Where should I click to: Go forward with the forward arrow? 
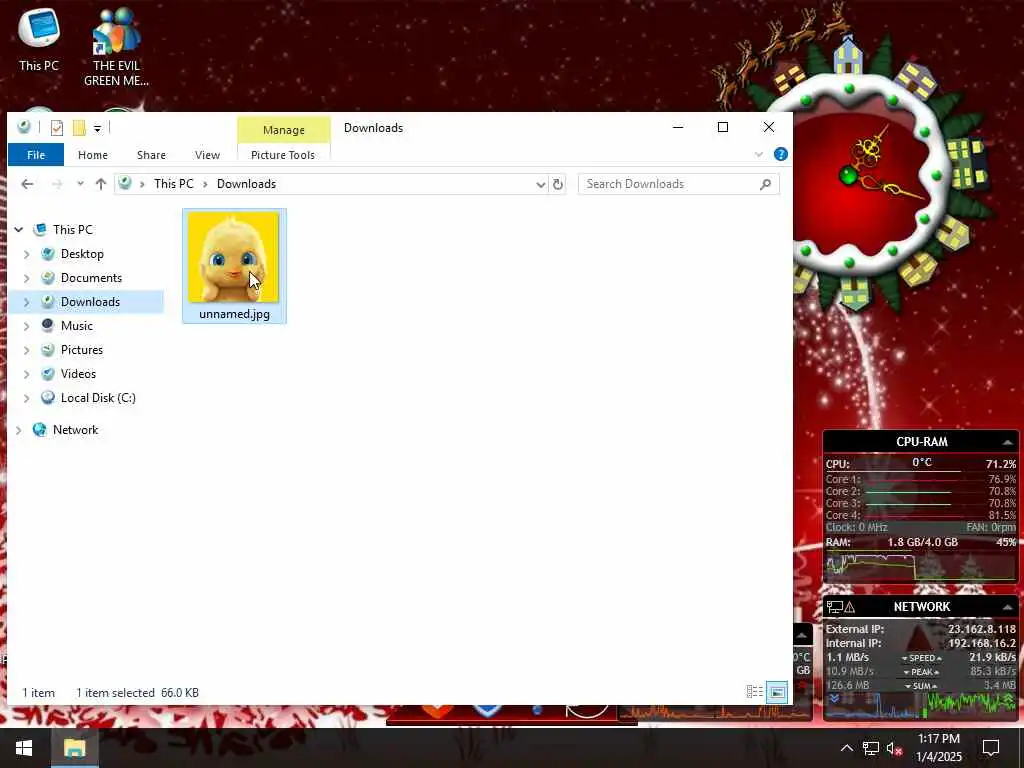coord(57,184)
